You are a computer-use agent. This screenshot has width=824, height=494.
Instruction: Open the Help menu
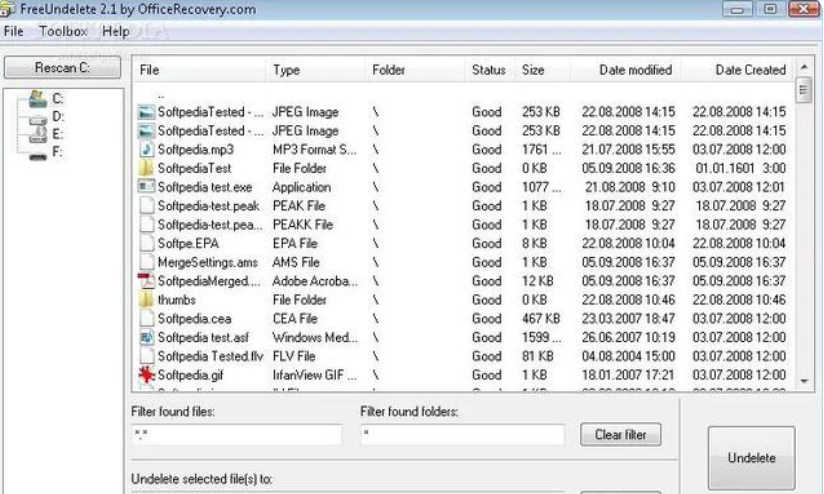(x=116, y=32)
